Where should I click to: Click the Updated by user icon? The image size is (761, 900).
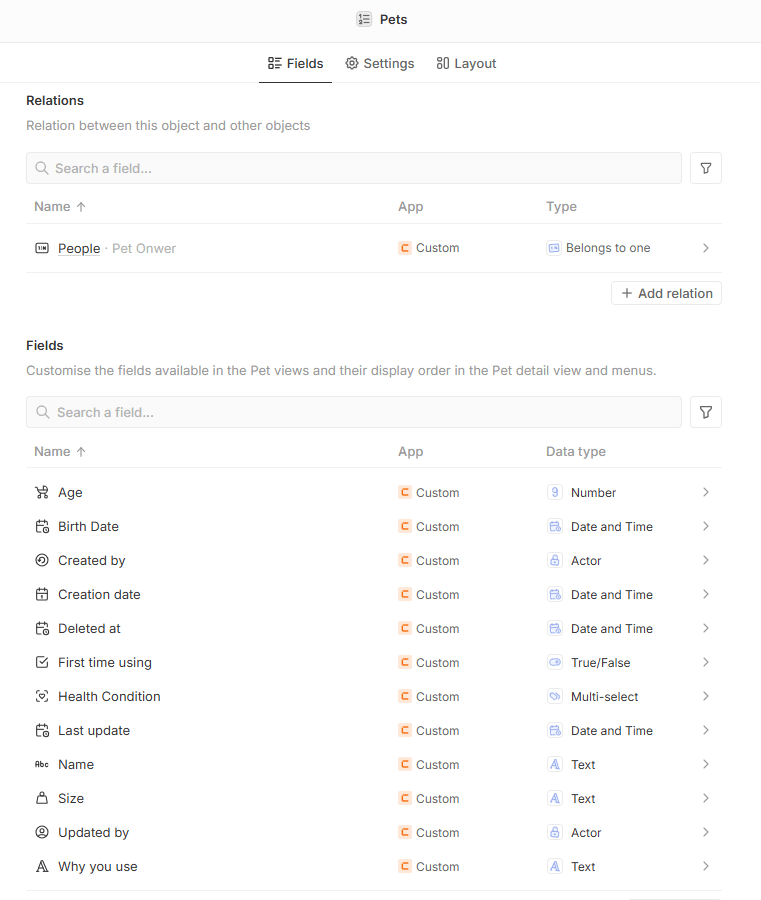[42, 832]
